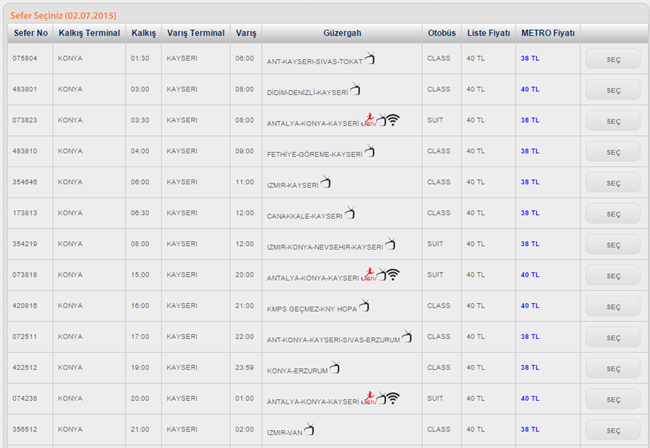Click the Liste Fiyatı column header
The image size is (650, 448).
coord(488,33)
